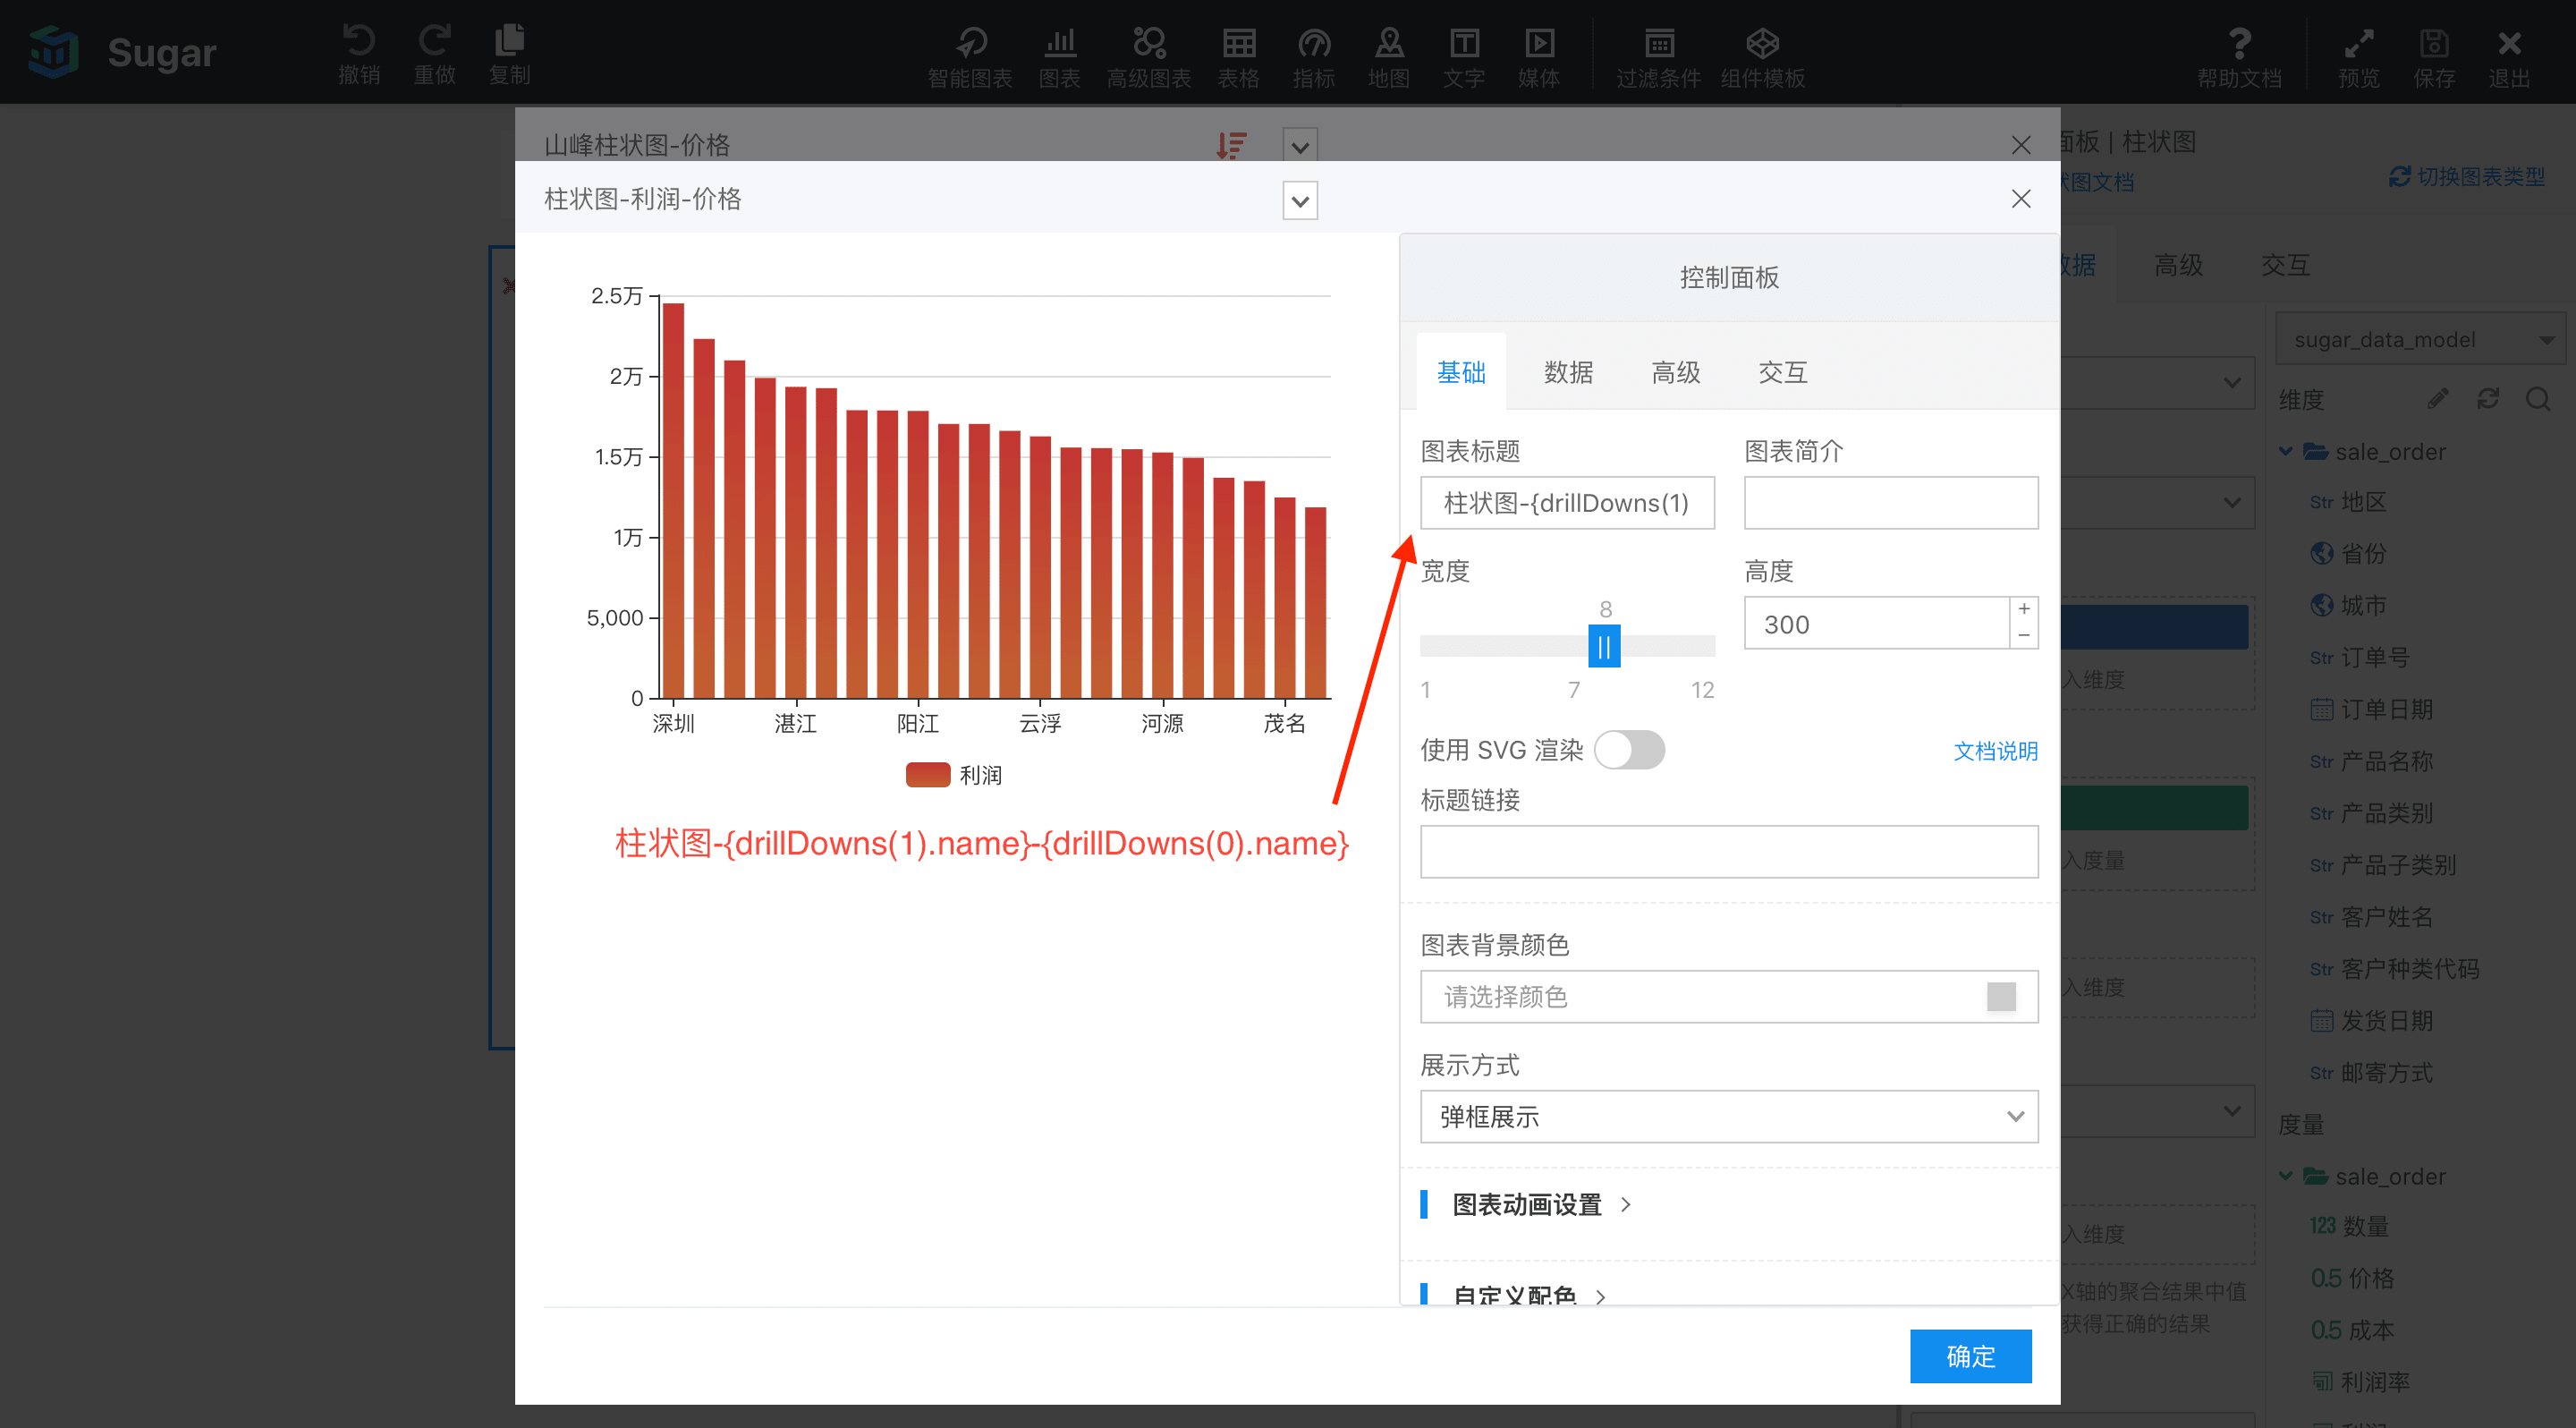The image size is (2576, 1428).
Task: Open the component template (组件模板) icon
Action: pyautogui.click(x=1762, y=43)
